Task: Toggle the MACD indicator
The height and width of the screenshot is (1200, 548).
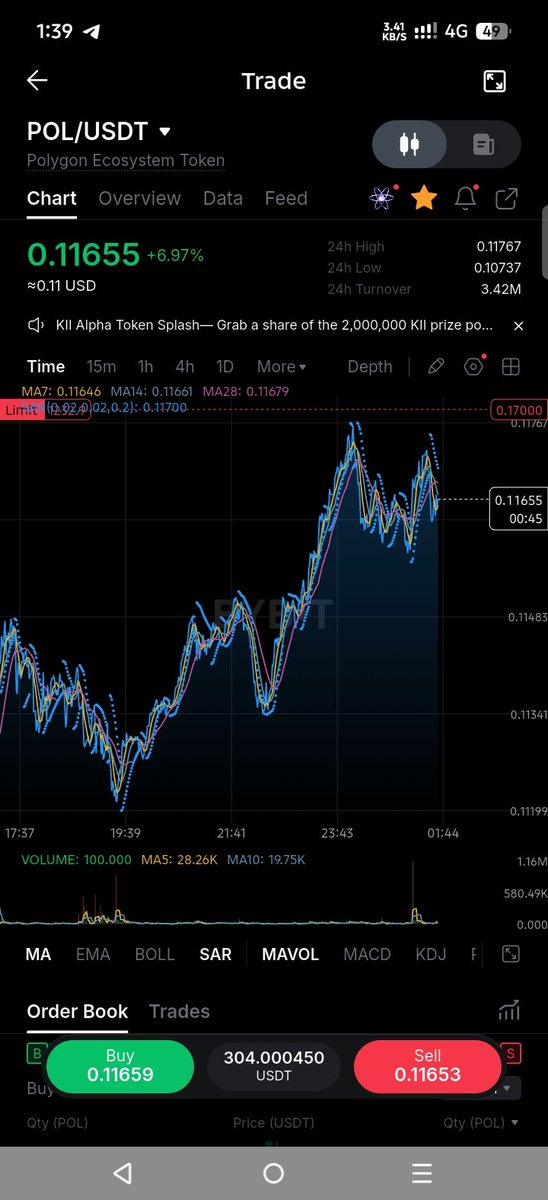Action: tap(367, 954)
